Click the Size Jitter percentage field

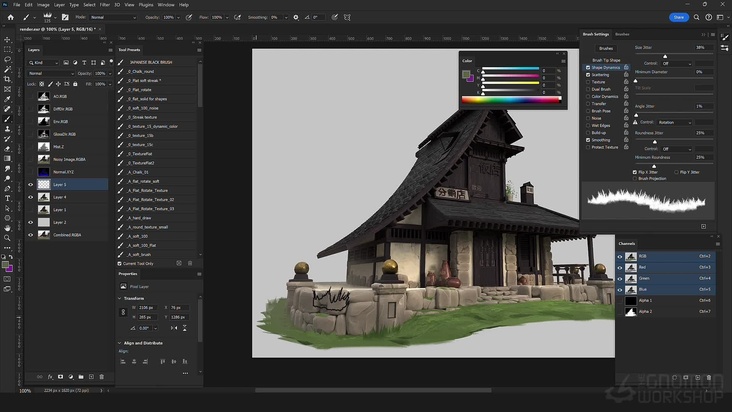click(703, 48)
